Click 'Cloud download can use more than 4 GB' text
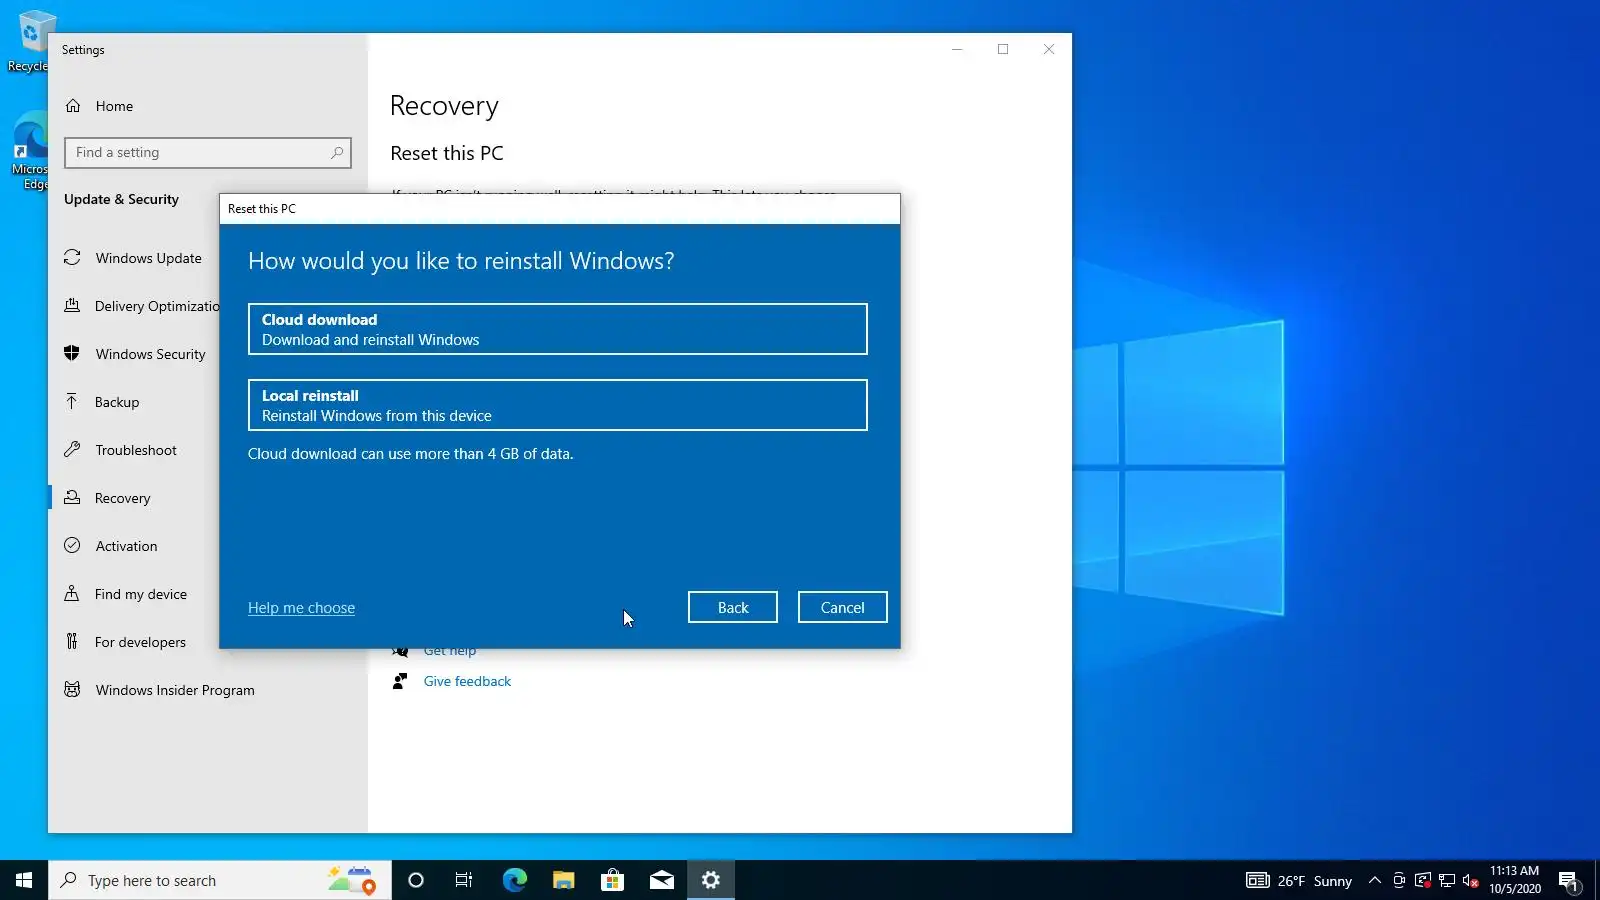This screenshot has width=1600, height=900. tap(411, 453)
